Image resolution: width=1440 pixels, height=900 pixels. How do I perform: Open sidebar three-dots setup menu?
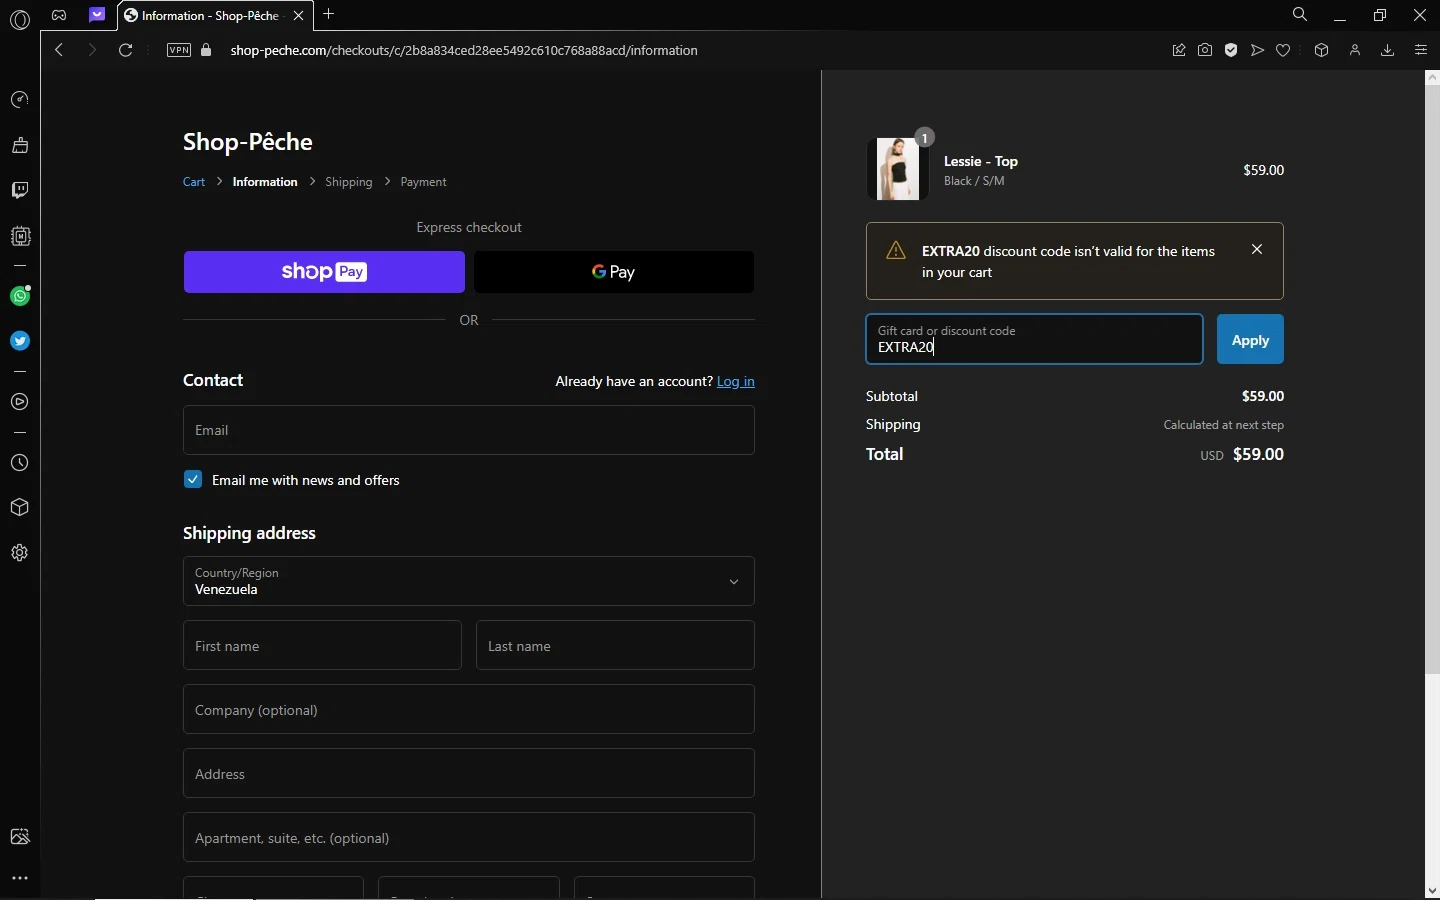coord(20,878)
